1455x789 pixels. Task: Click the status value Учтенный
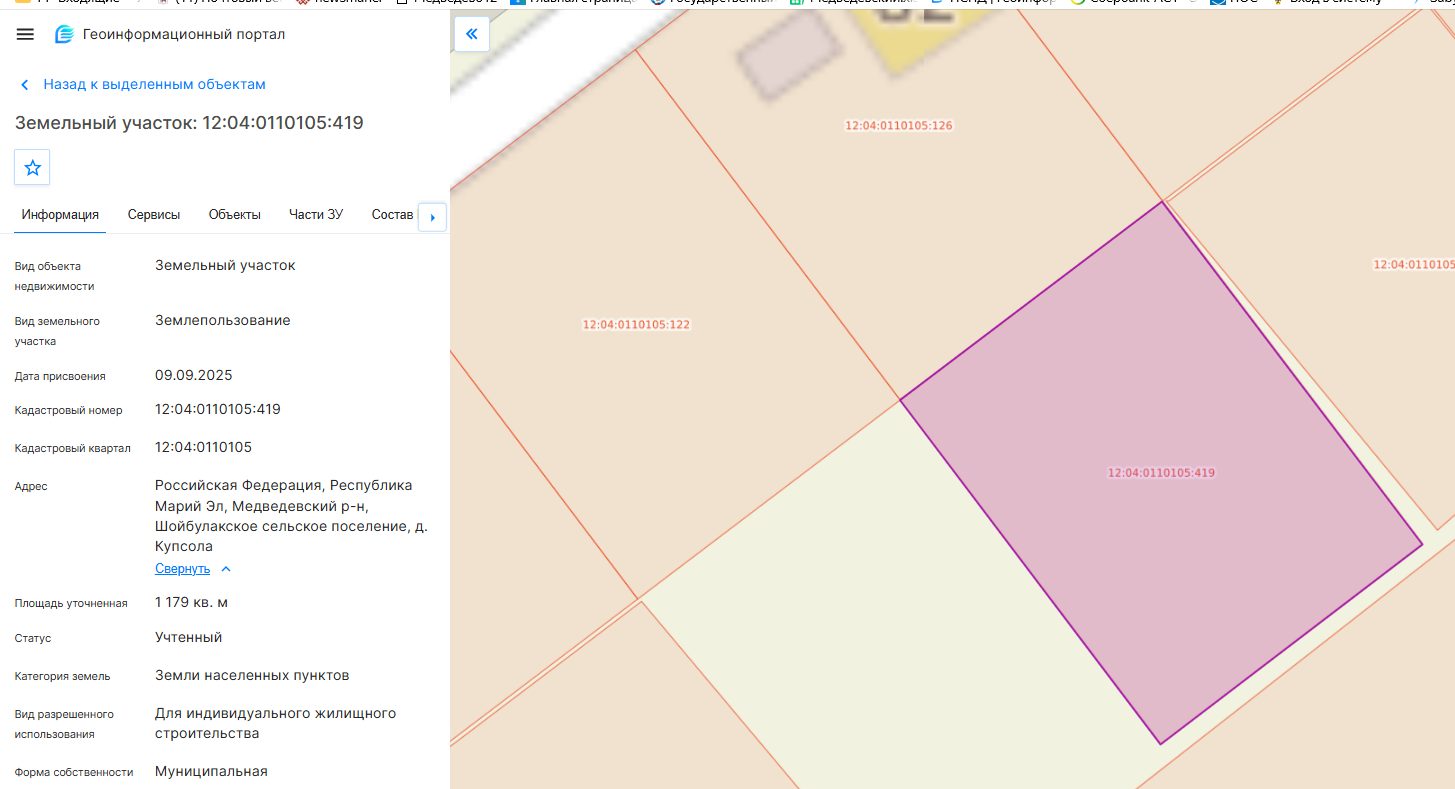189,637
